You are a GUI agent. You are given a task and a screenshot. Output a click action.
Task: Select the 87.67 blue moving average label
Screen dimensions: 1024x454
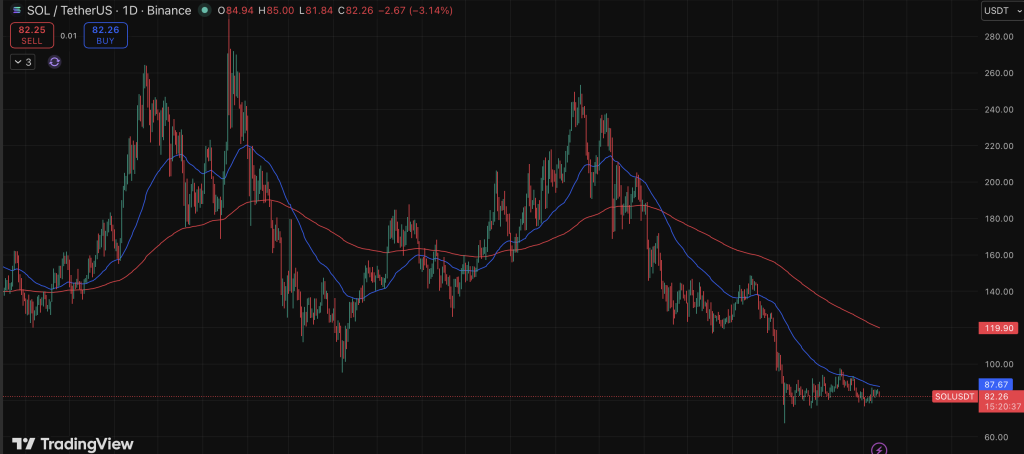coord(999,384)
